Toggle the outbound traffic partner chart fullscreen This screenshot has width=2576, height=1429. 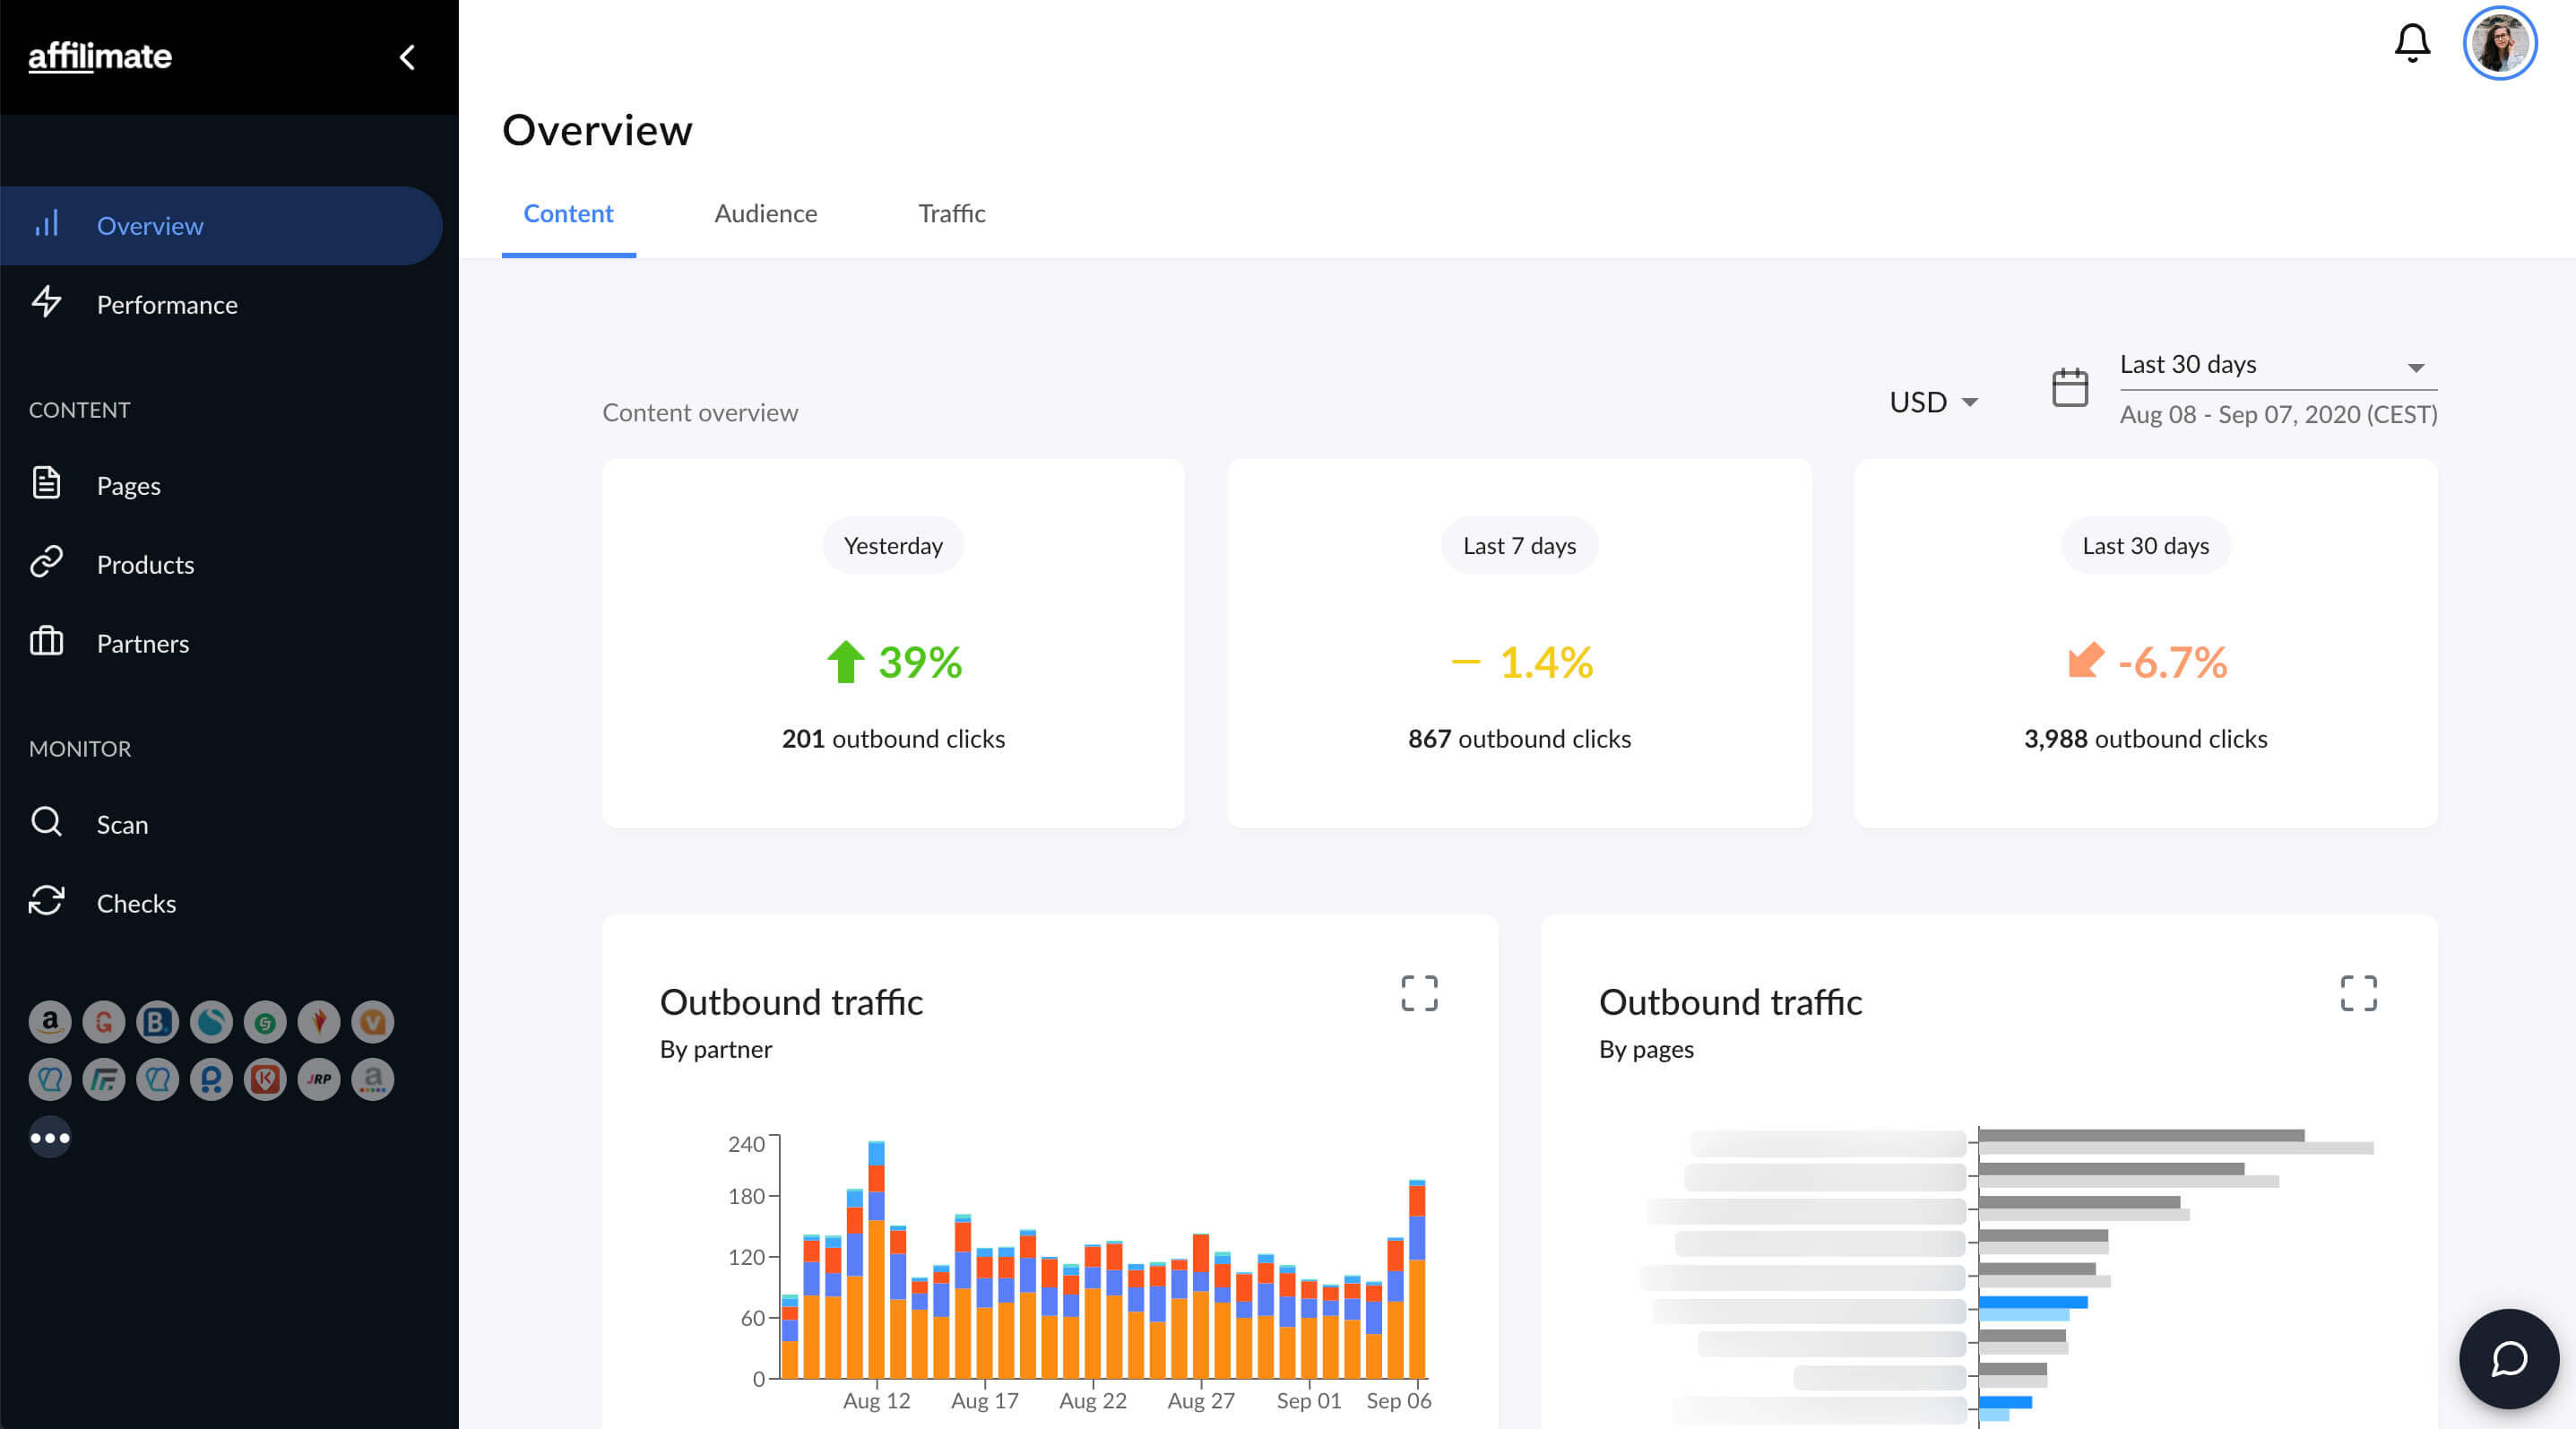coord(1422,992)
